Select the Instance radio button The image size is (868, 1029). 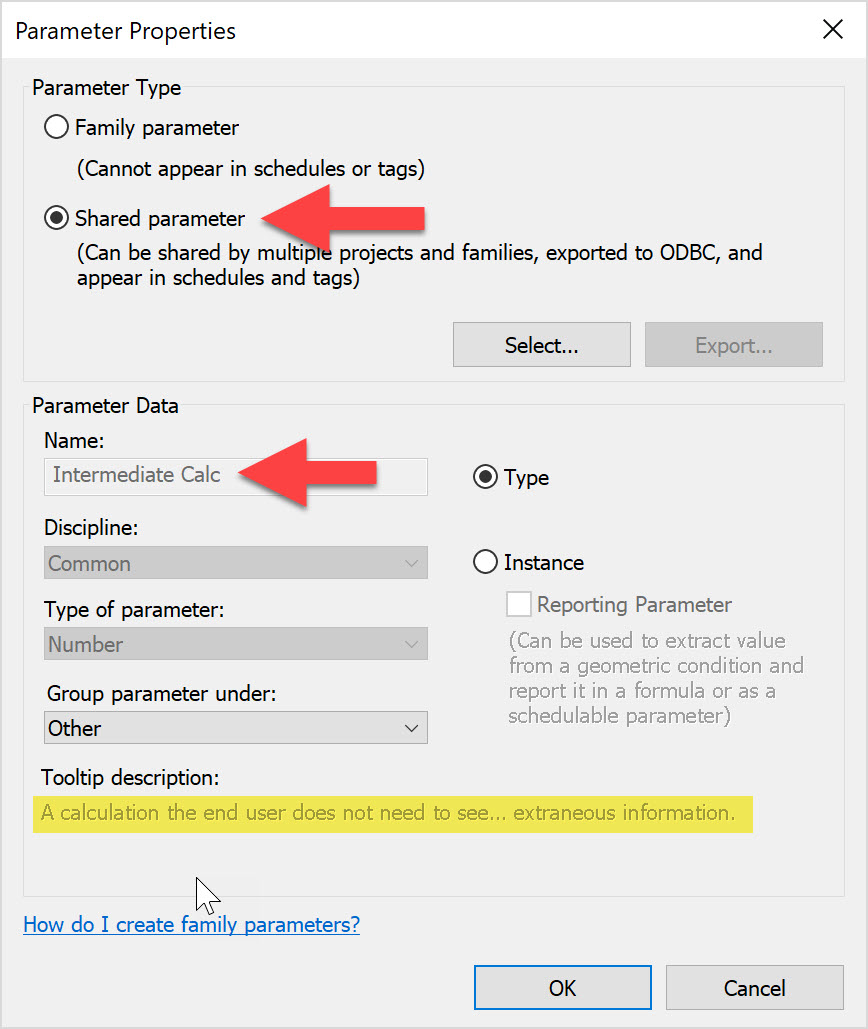[485, 562]
